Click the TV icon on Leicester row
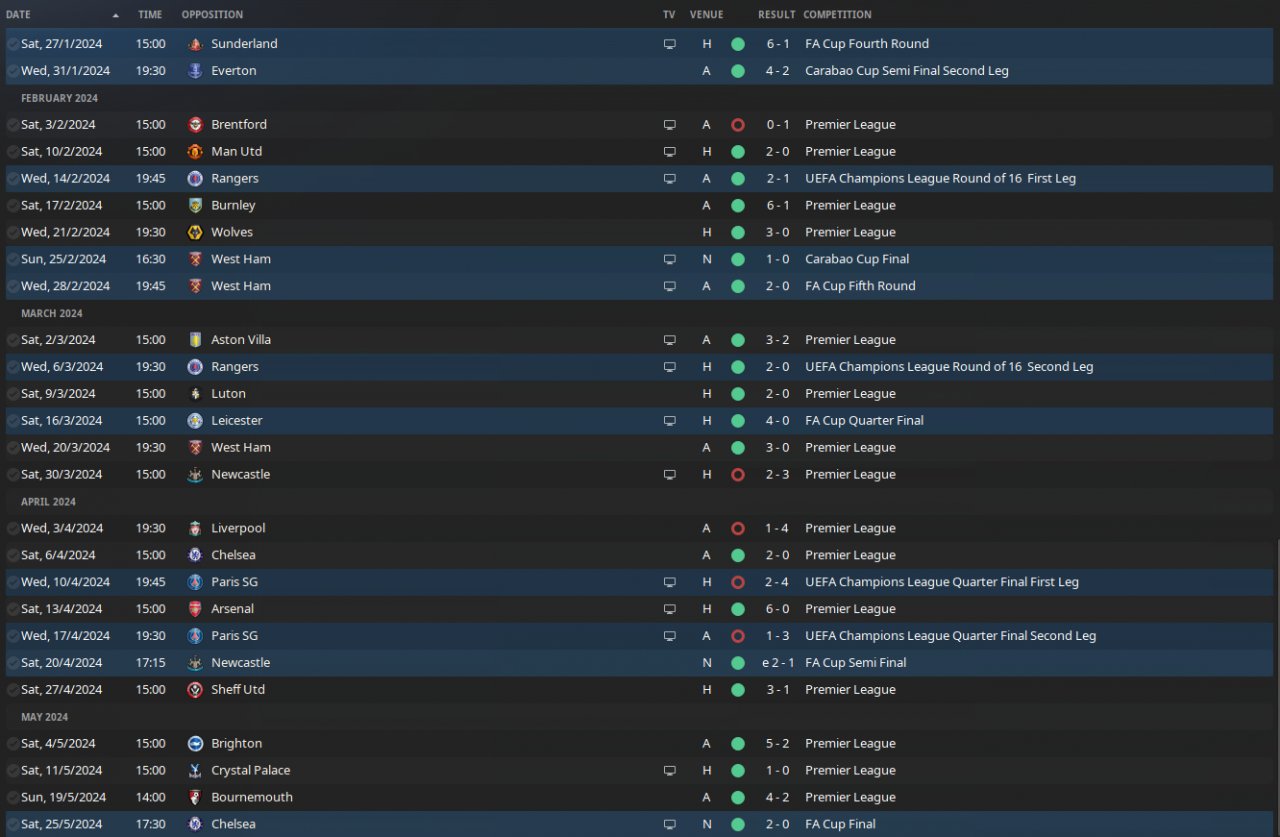1280x837 pixels. (x=669, y=421)
